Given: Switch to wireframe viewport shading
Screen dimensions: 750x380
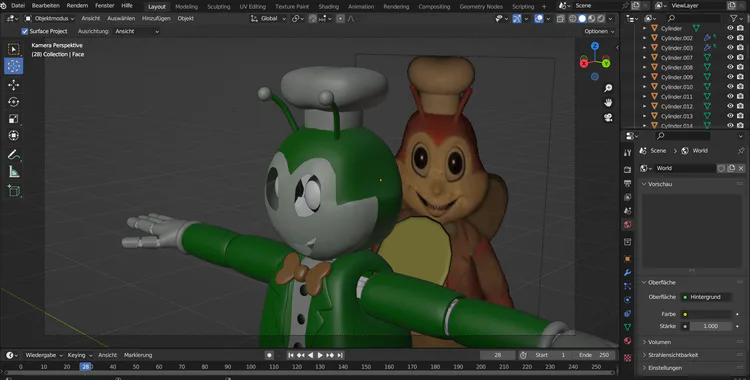Looking at the screenshot, I should (x=573, y=19).
